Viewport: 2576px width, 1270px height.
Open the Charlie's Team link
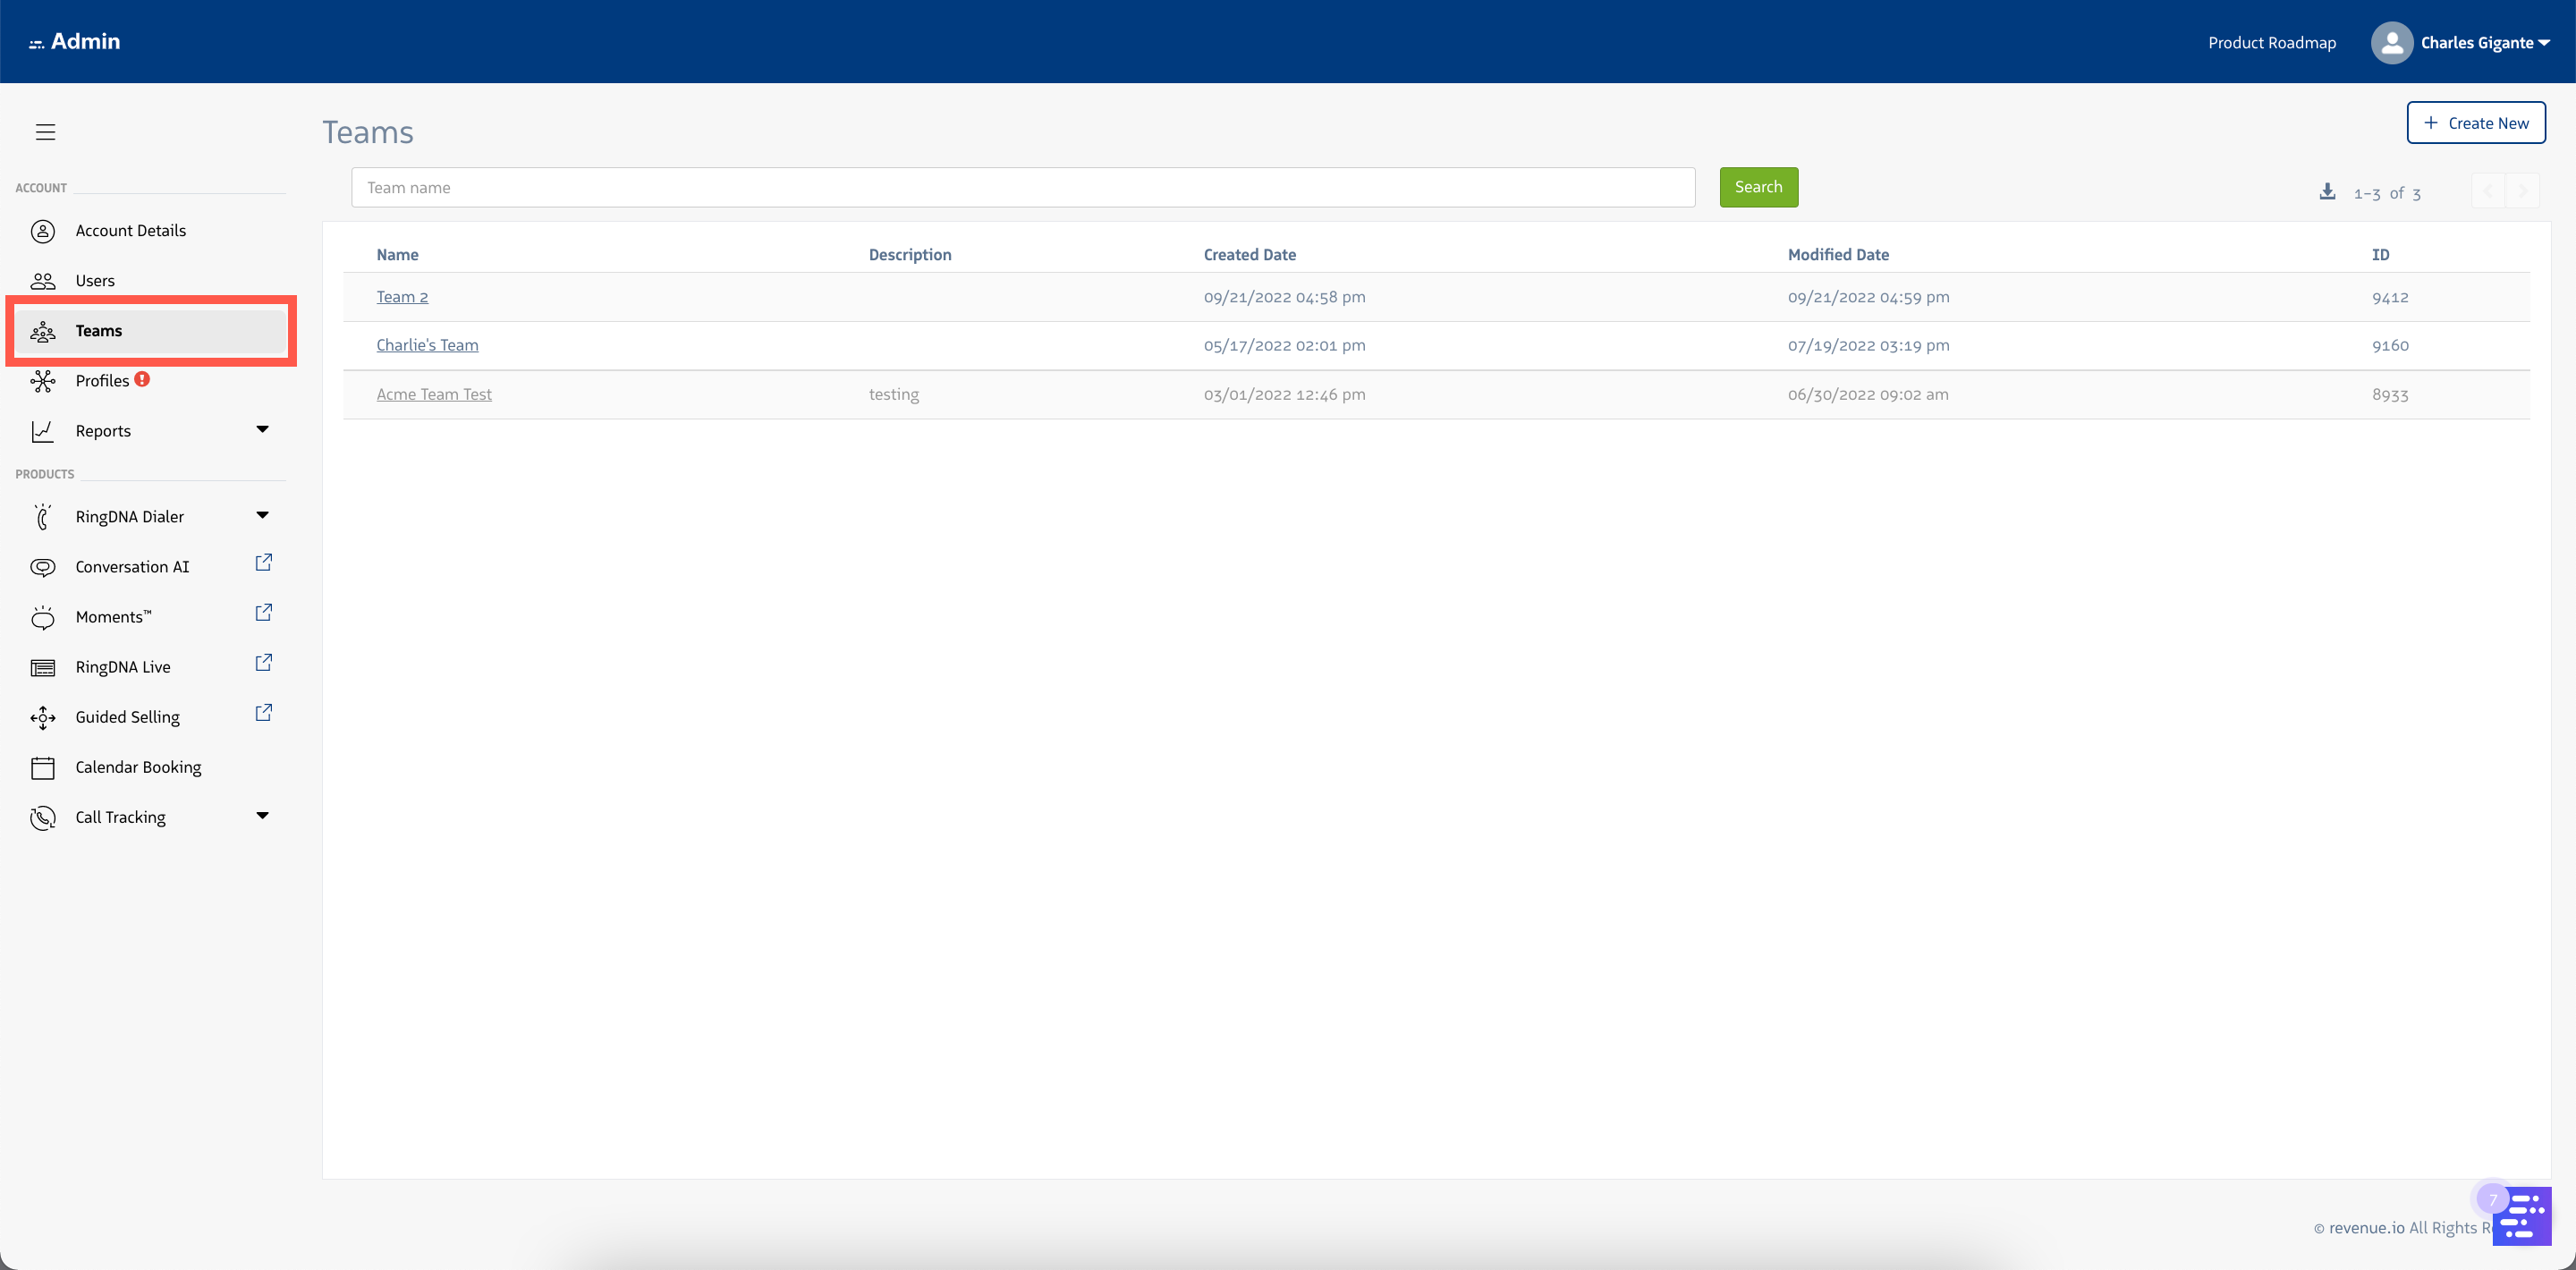point(427,345)
